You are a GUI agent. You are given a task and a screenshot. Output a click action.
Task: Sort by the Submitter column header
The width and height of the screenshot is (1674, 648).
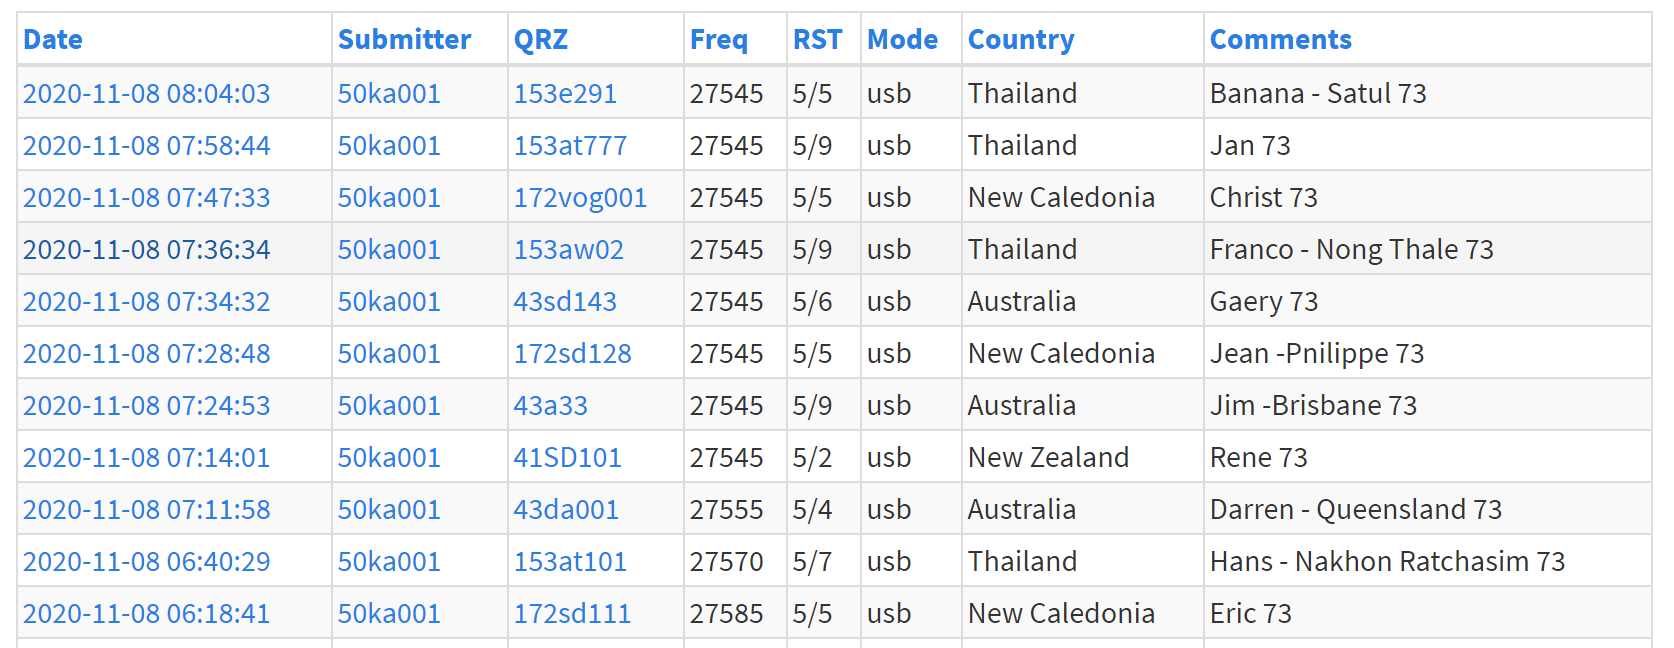coord(404,40)
